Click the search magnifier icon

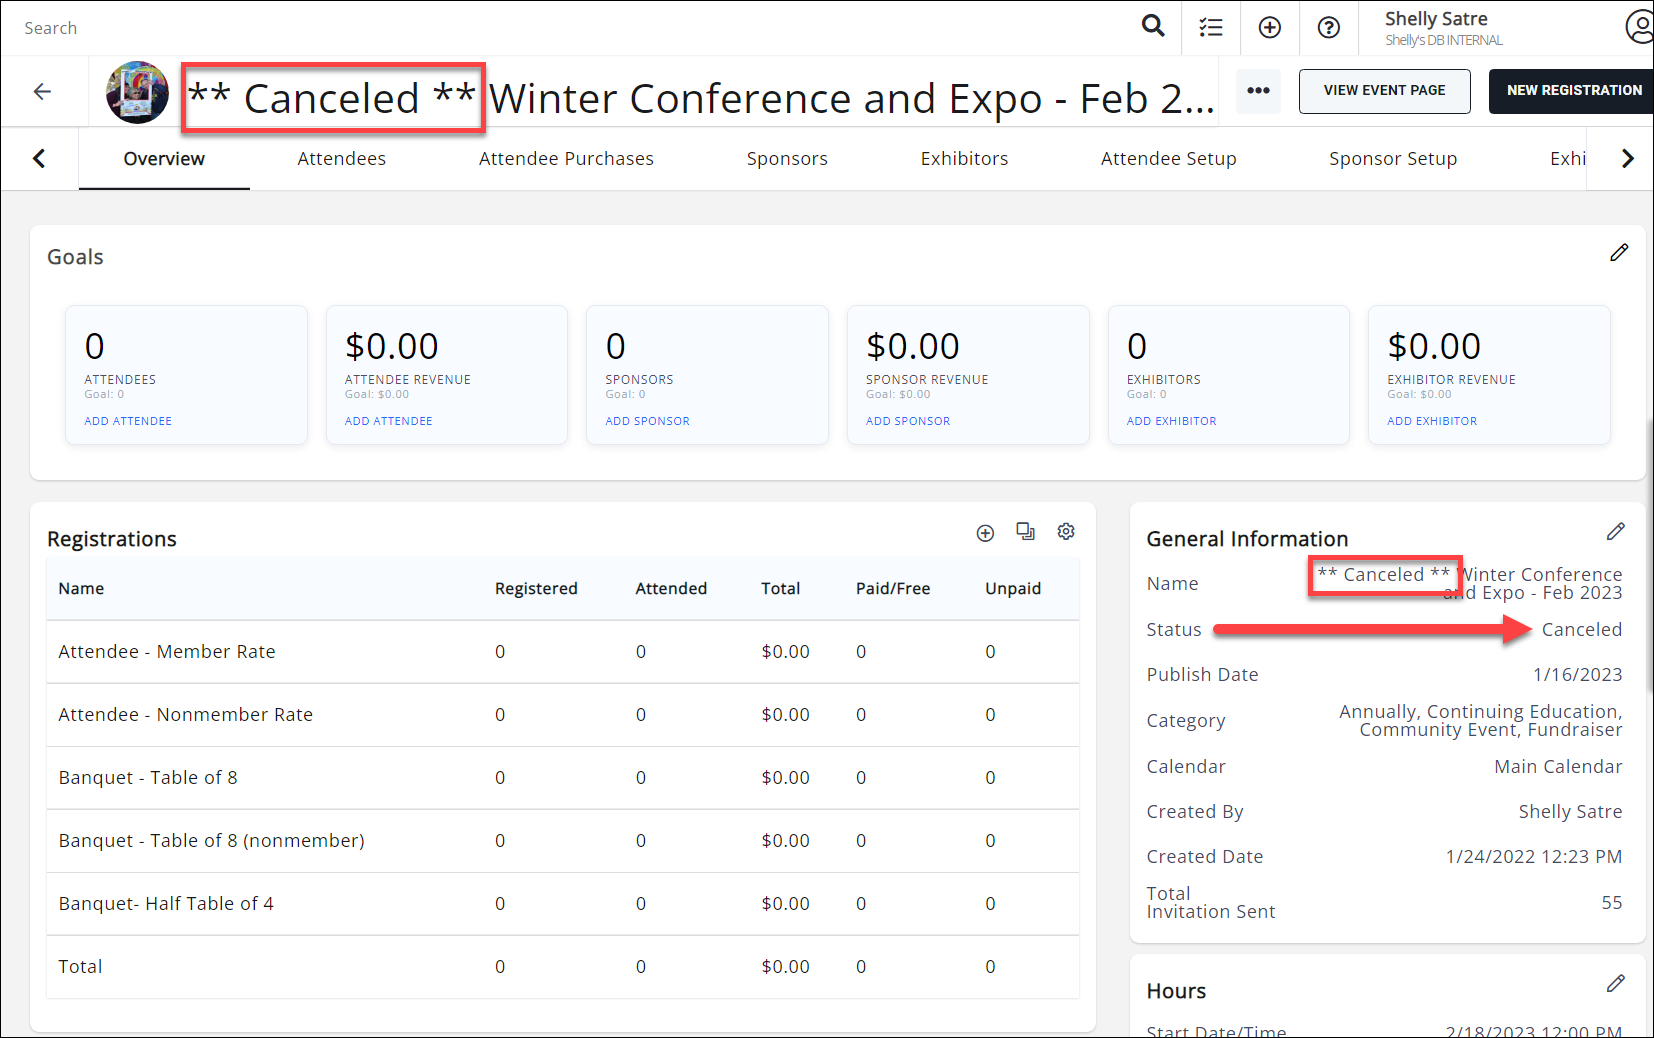(1153, 26)
